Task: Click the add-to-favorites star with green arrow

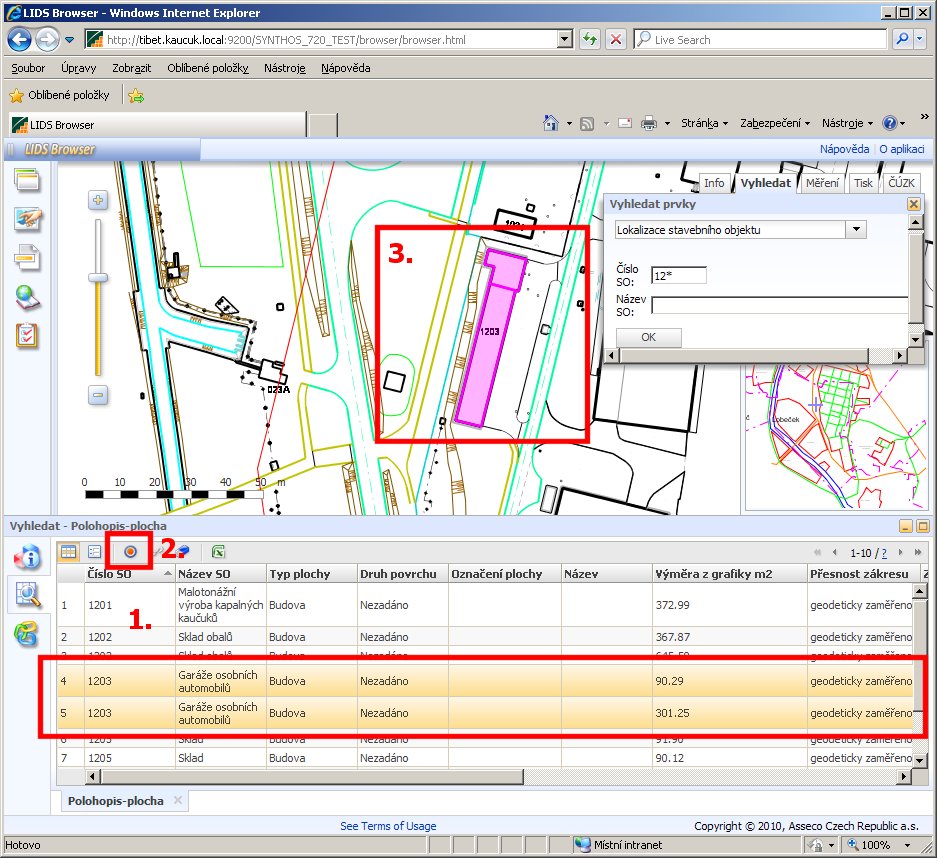Action: tap(136, 96)
